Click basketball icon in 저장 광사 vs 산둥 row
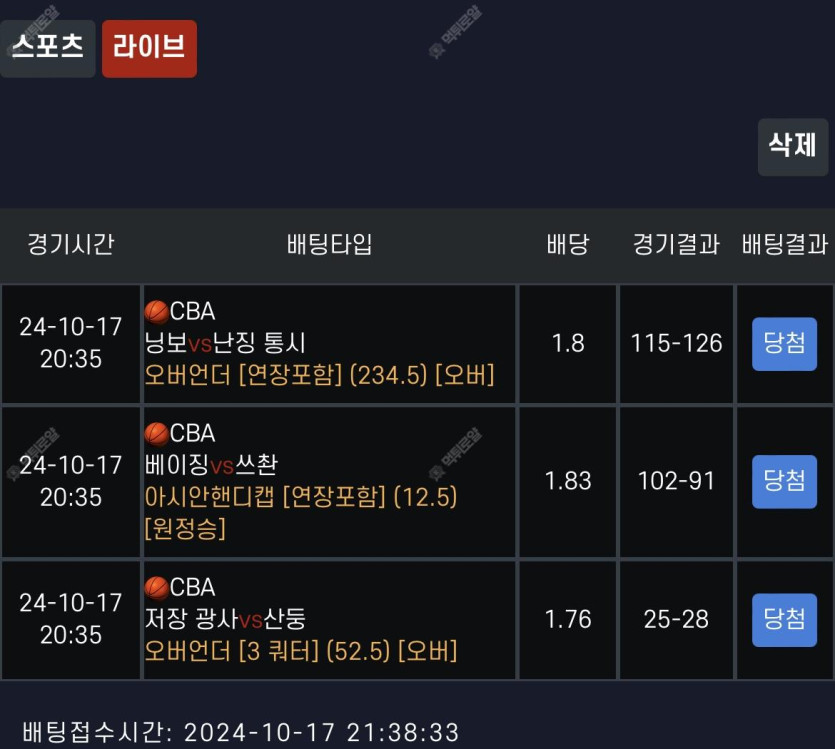Viewport: 835px width, 749px height. tap(157, 588)
